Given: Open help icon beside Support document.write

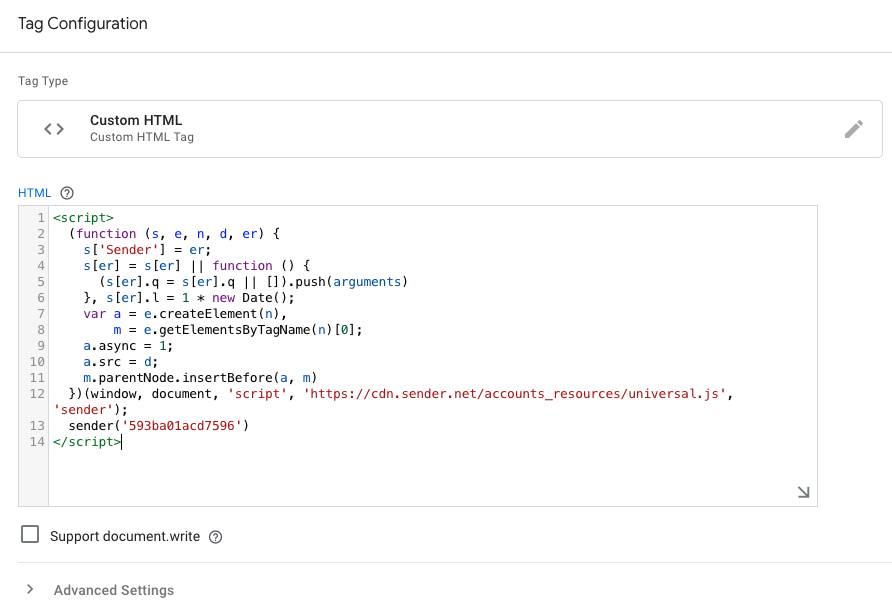Looking at the screenshot, I should click(215, 537).
